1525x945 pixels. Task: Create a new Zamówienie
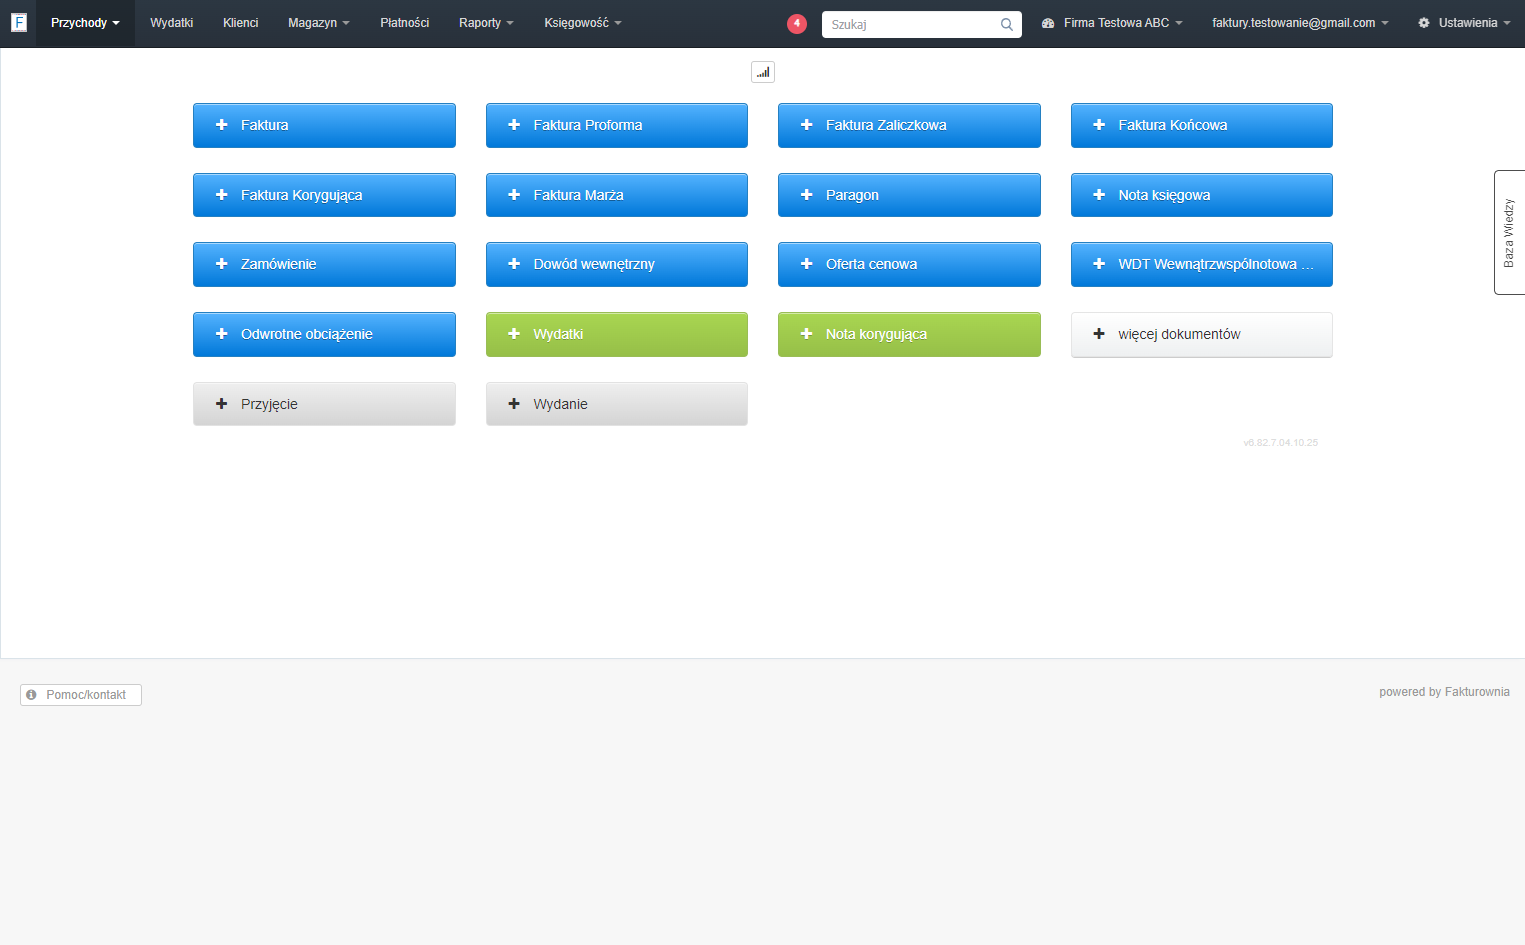324,264
